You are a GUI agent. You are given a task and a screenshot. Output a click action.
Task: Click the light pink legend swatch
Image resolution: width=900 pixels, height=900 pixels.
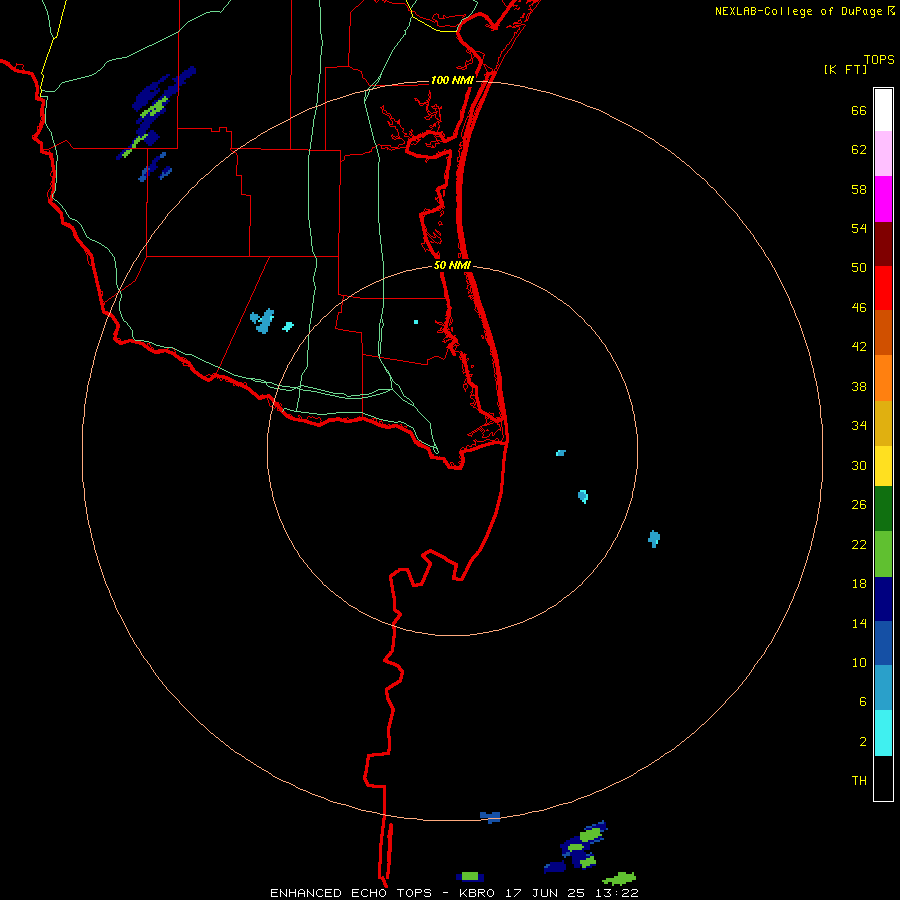[x=883, y=153]
